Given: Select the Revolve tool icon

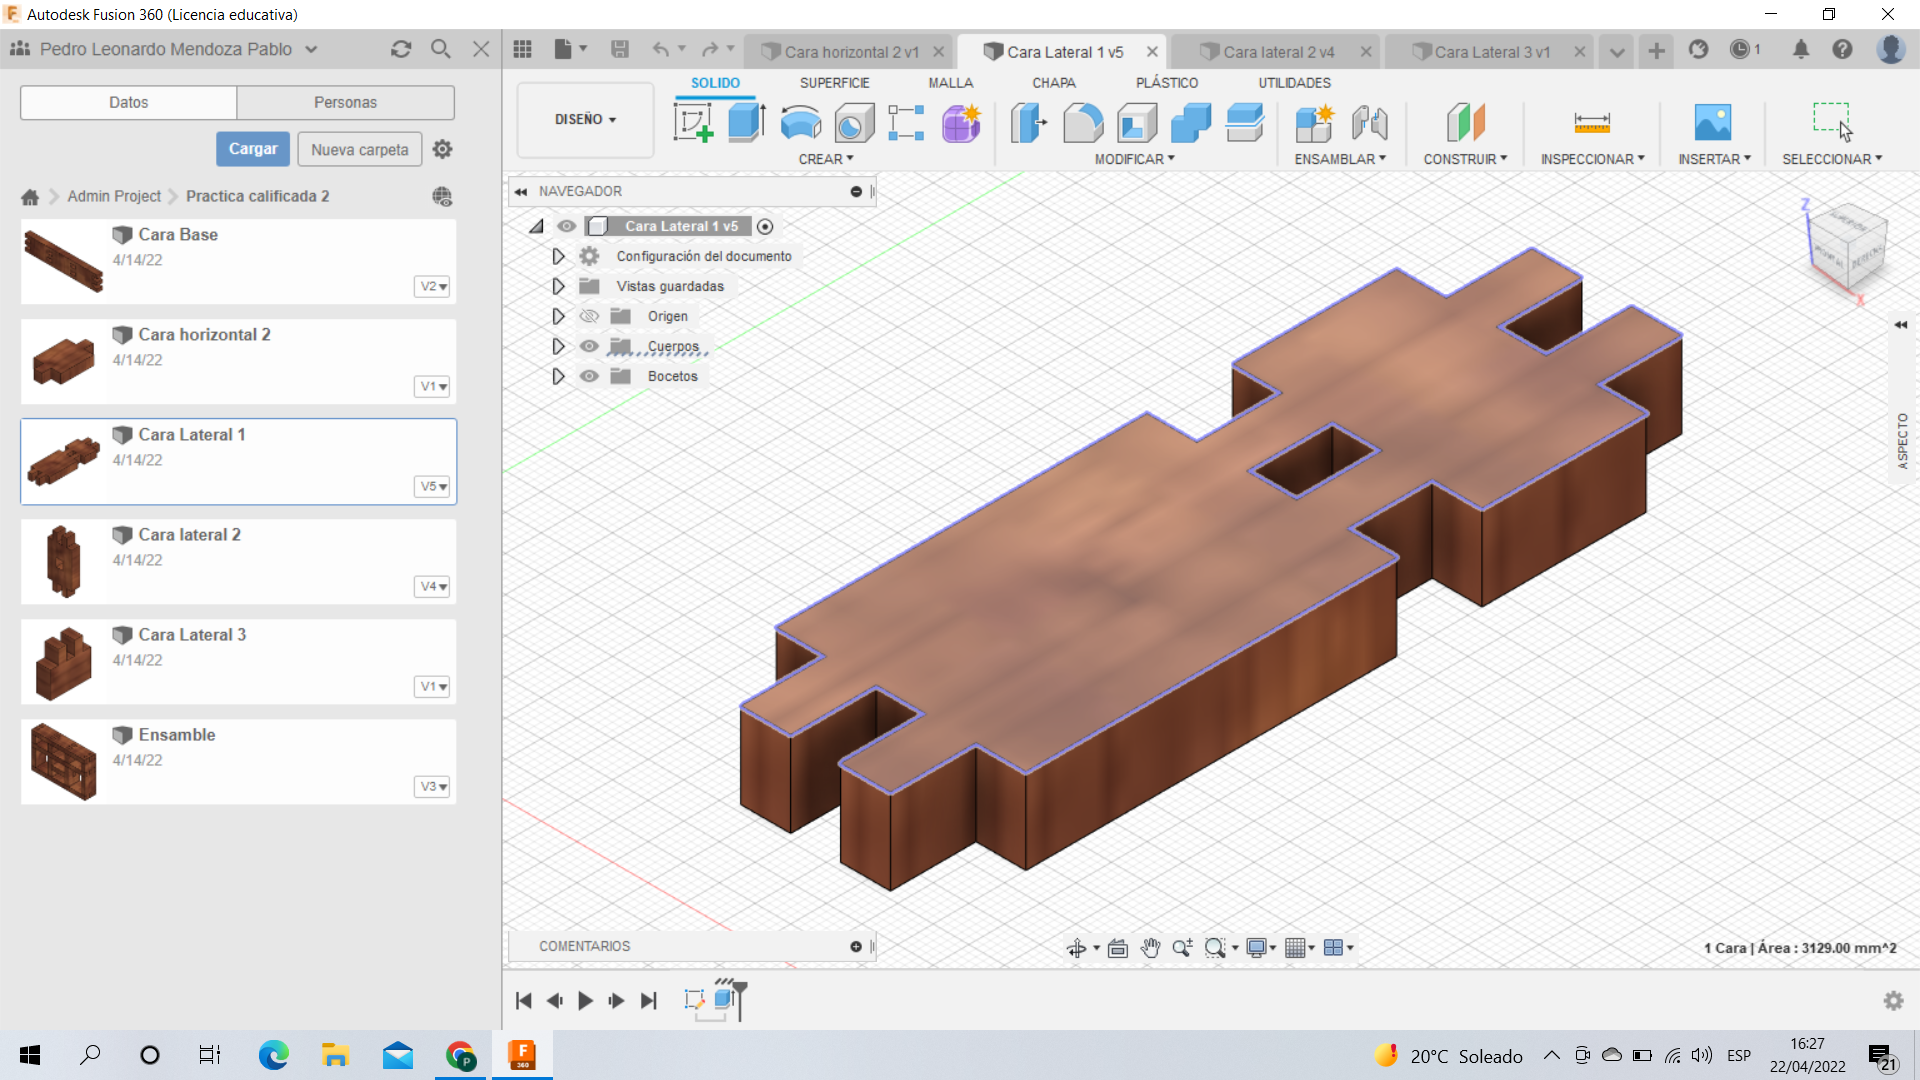Looking at the screenshot, I should 800,123.
